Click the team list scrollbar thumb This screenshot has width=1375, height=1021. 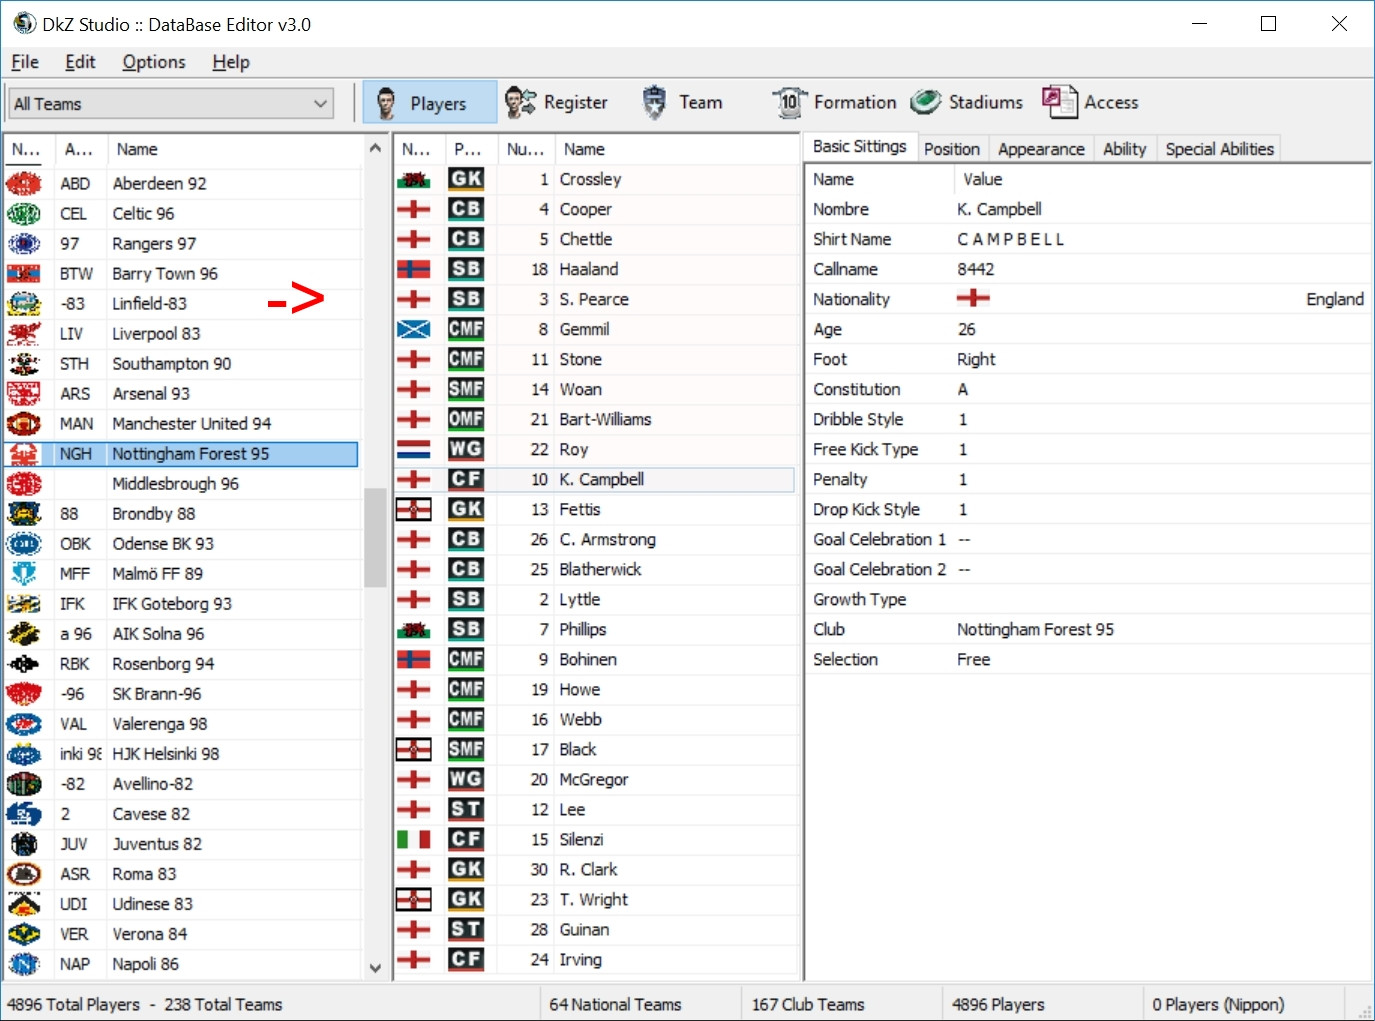[375, 537]
